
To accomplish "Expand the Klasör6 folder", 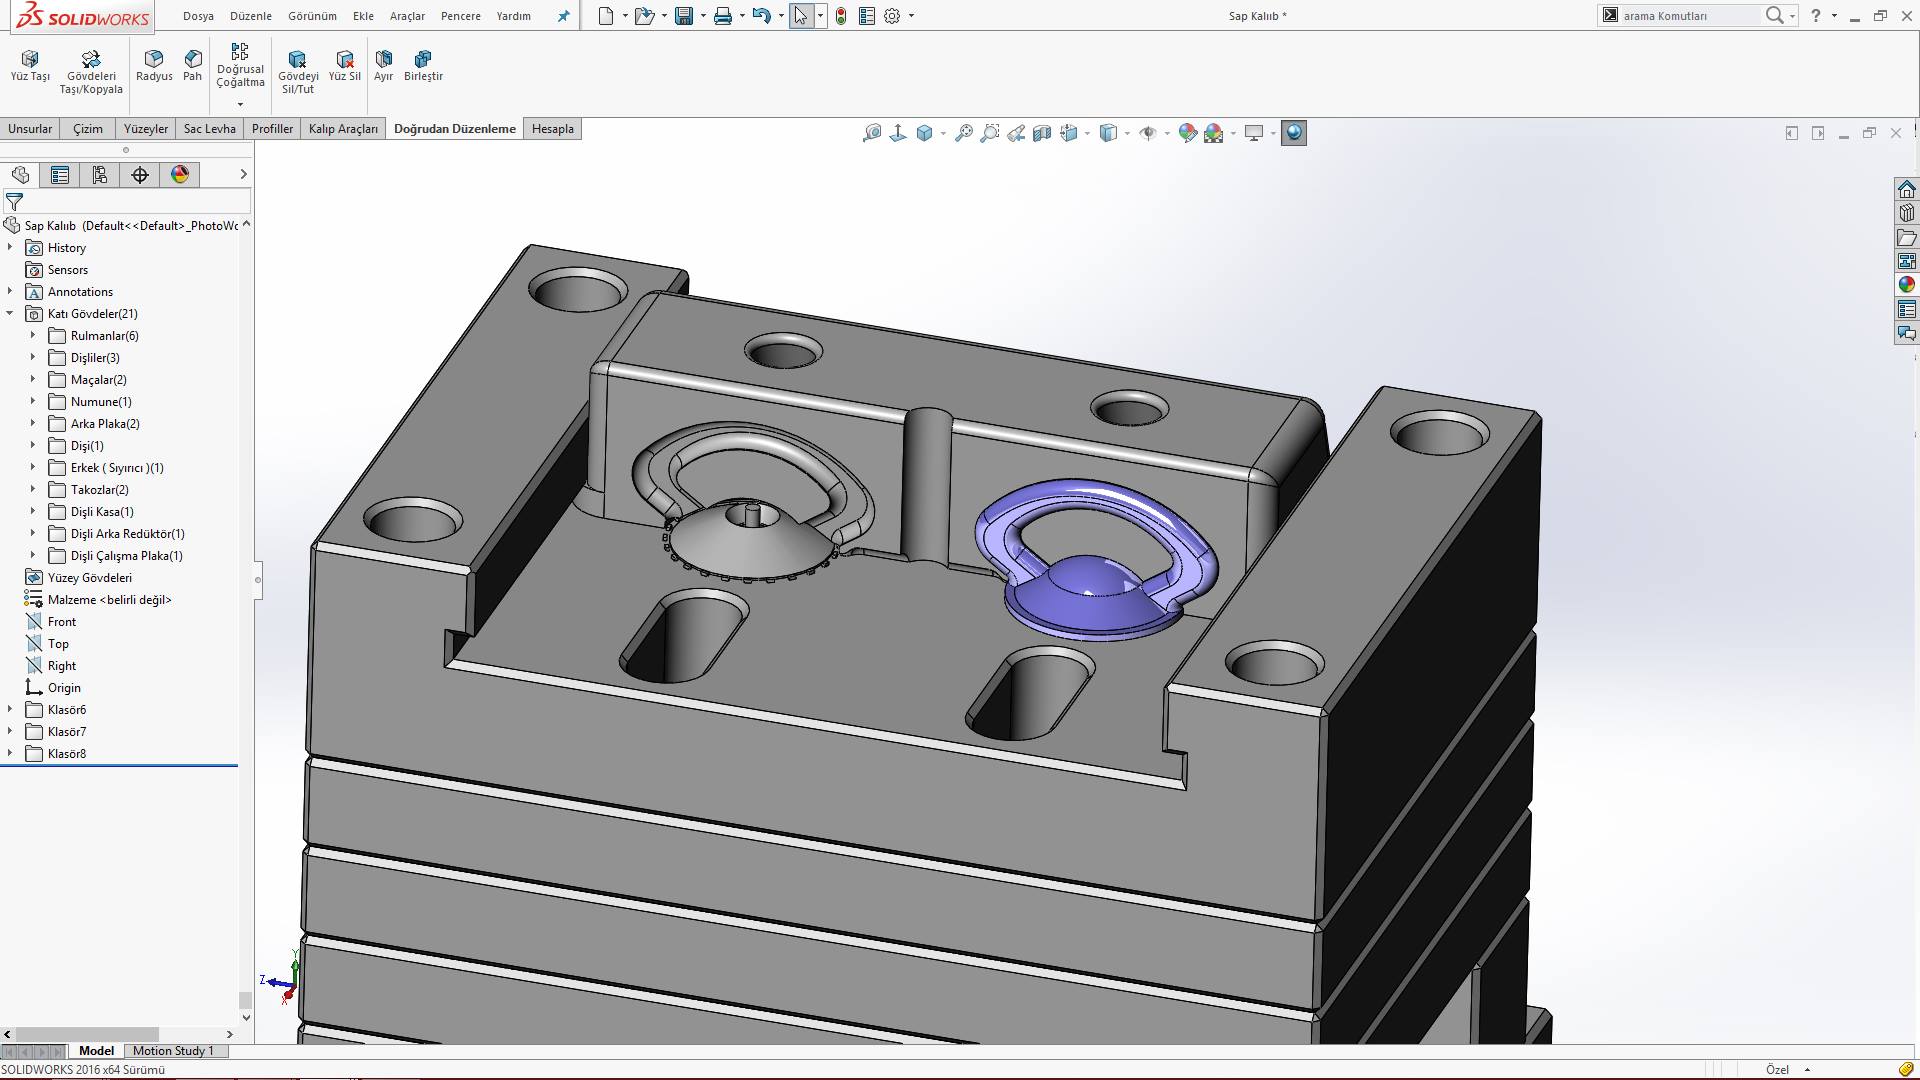I will 10,709.
